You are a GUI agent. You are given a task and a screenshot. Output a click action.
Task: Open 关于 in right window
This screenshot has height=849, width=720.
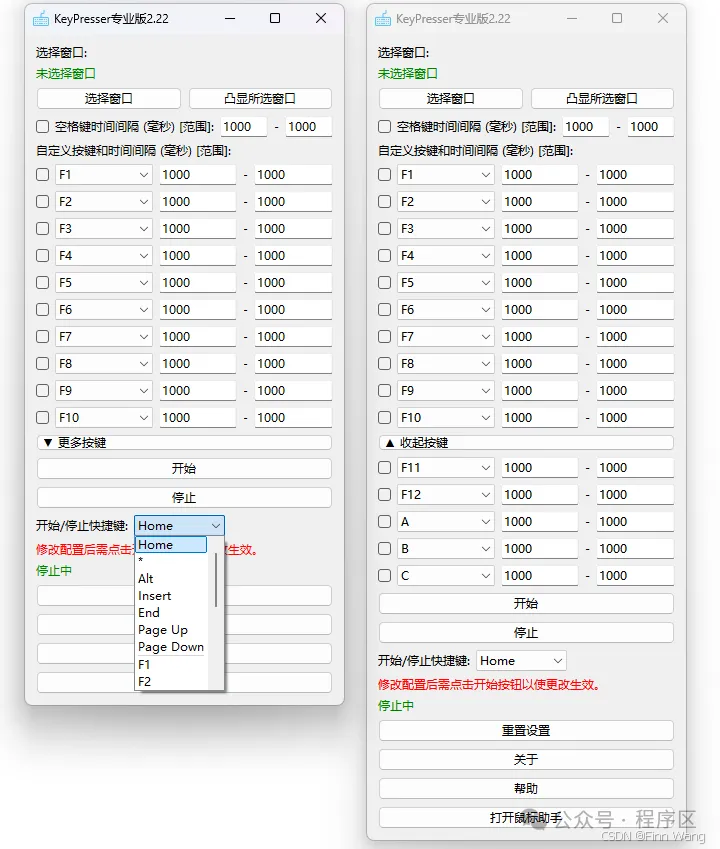pyautogui.click(x=526, y=760)
